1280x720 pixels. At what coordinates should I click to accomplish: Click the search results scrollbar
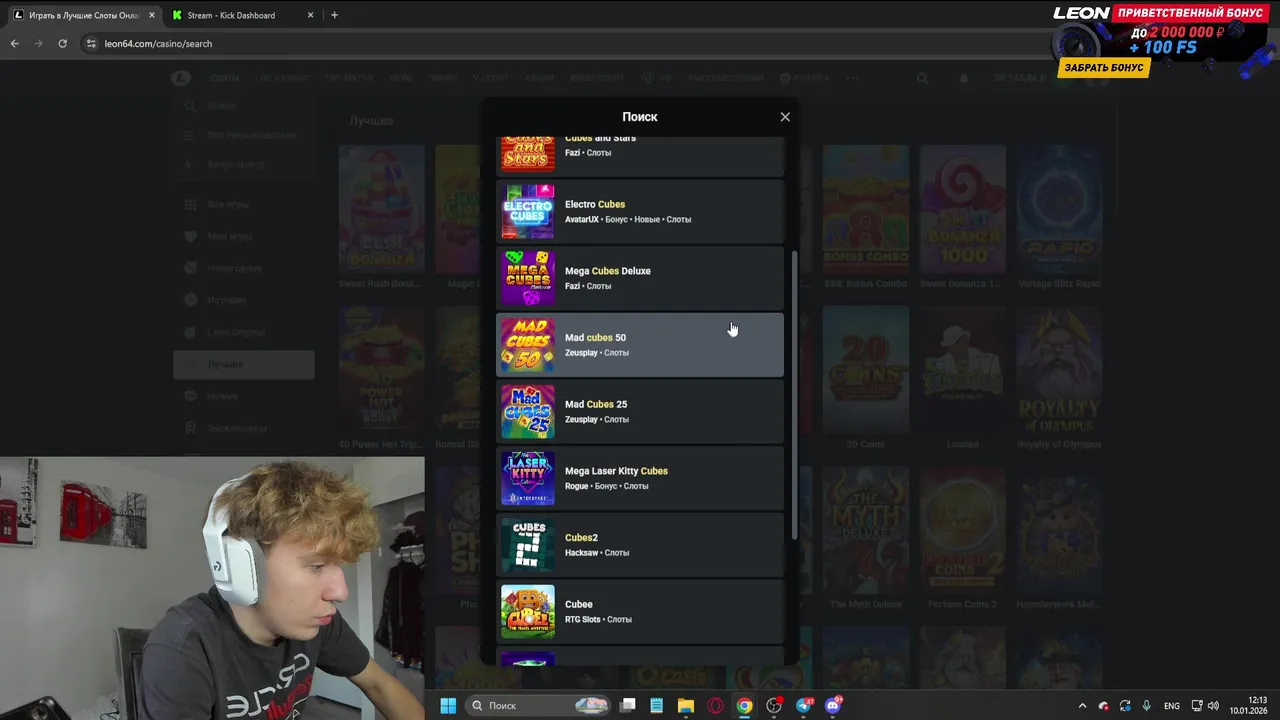point(795,395)
